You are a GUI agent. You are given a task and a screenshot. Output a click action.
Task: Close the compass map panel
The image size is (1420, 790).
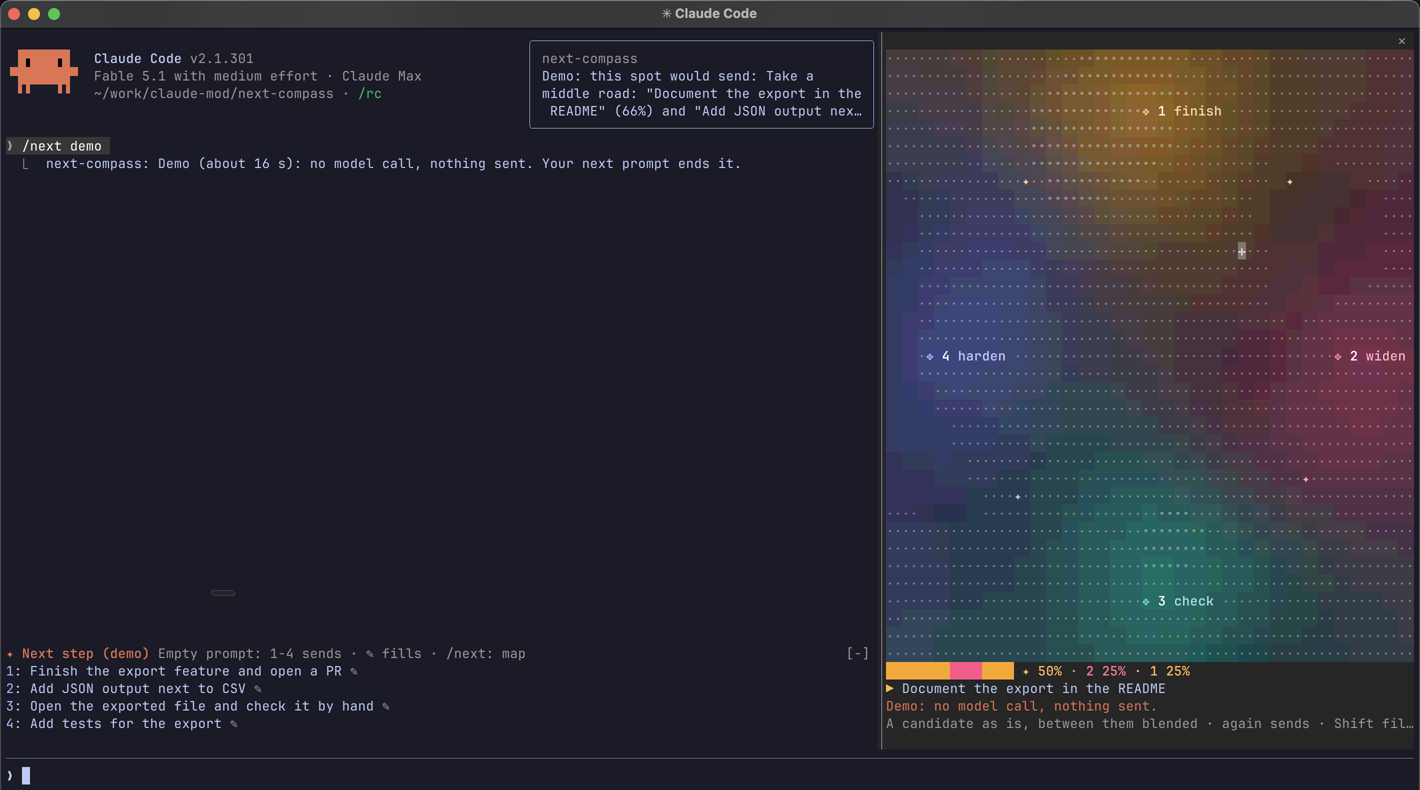tap(1402, 41)
